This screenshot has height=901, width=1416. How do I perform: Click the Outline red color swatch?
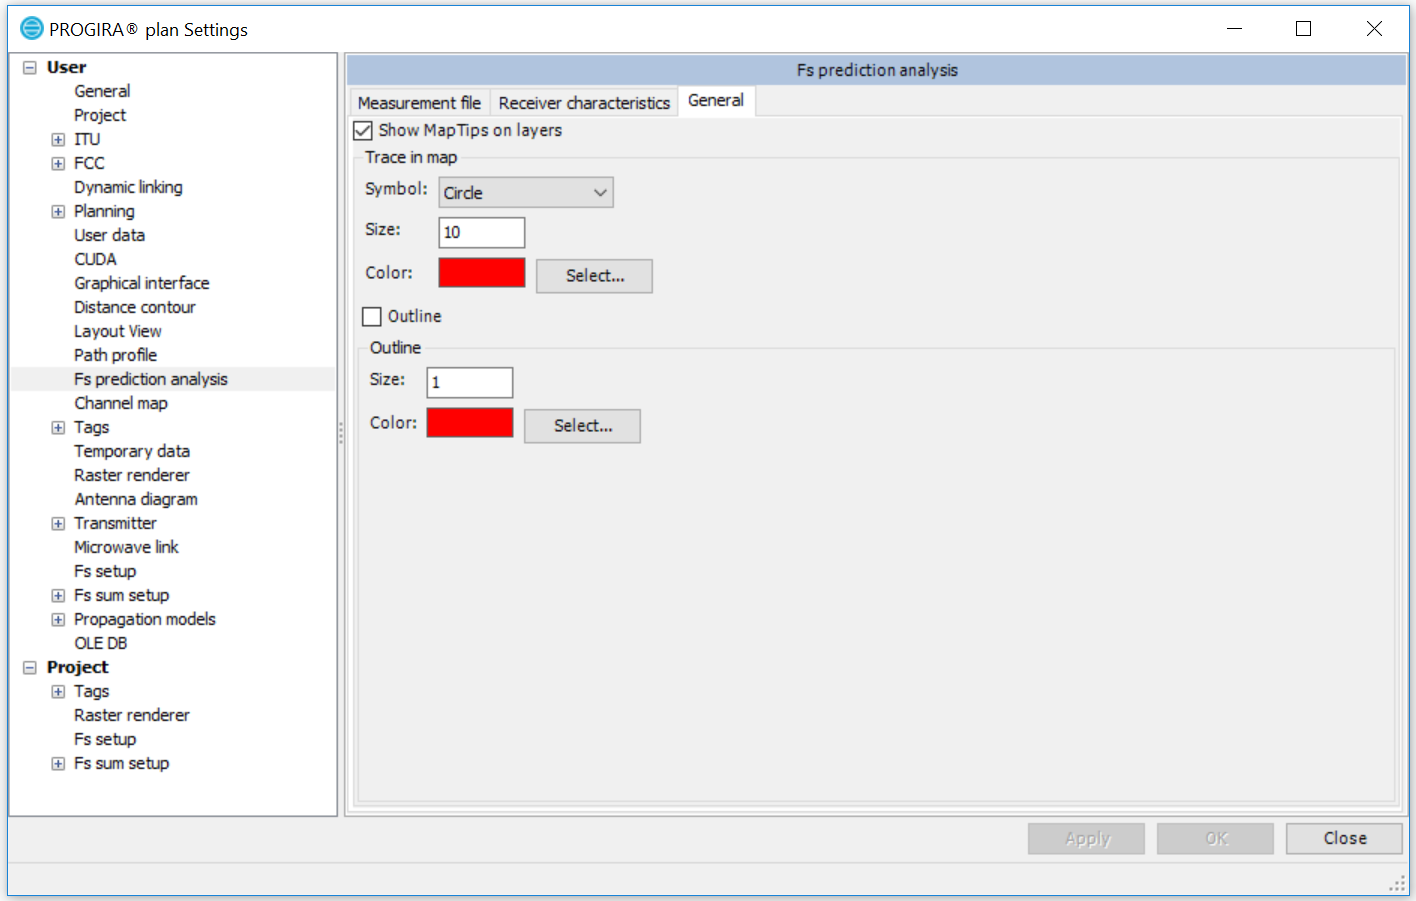[469, 422]
